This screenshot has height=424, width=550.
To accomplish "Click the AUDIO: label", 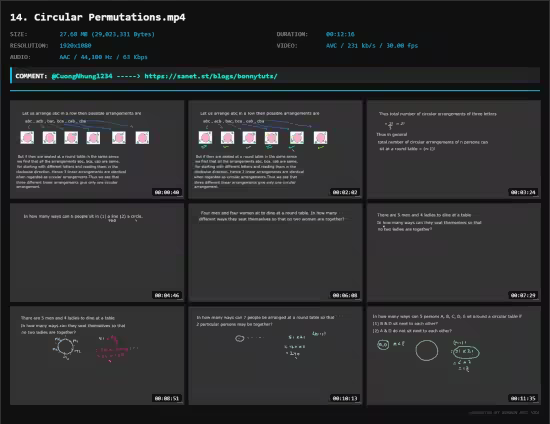I will pos(20,57).
